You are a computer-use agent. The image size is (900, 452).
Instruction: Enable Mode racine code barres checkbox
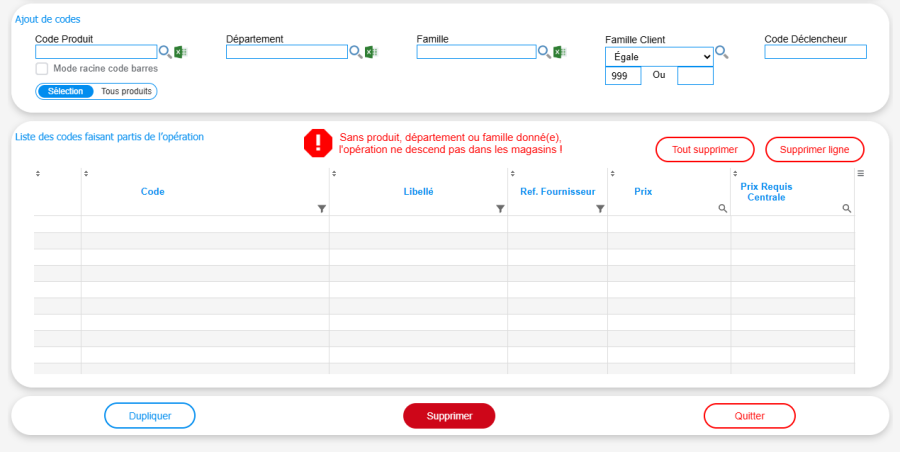click(42, 69)
